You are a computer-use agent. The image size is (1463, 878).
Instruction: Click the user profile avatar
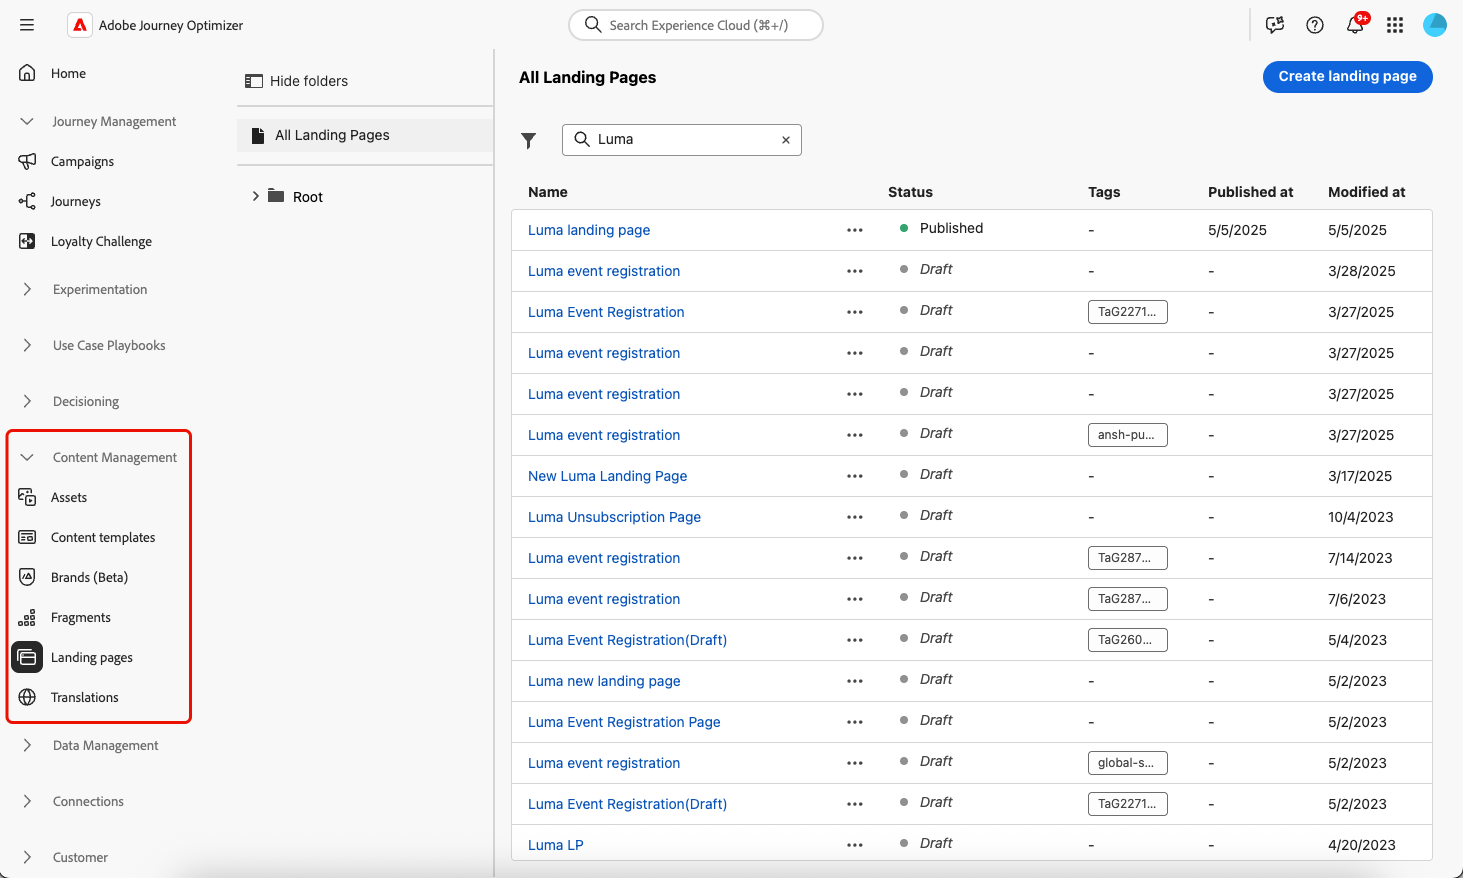click(1435, 25)
